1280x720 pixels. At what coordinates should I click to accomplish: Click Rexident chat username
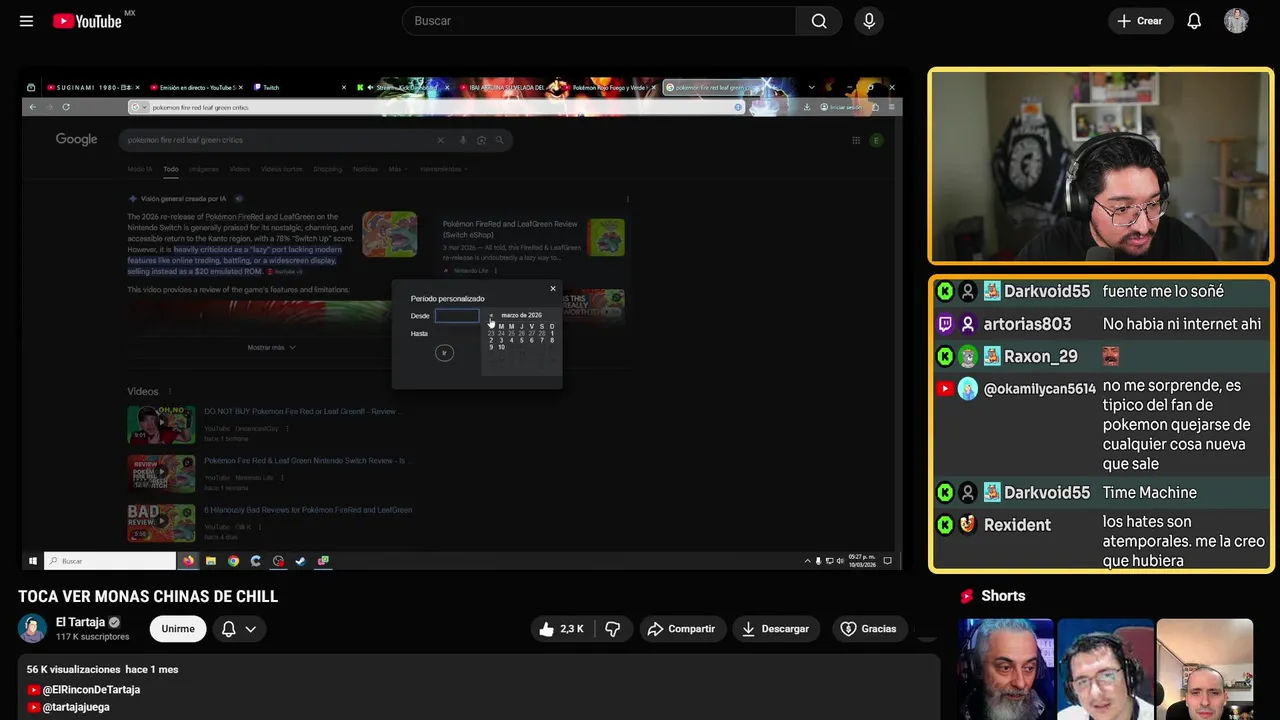tap(1017, 525)
